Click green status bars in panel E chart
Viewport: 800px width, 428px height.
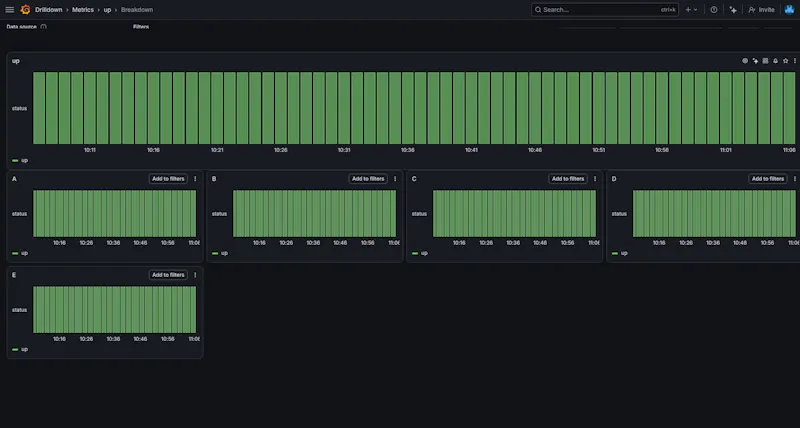[x=115, y=310]
